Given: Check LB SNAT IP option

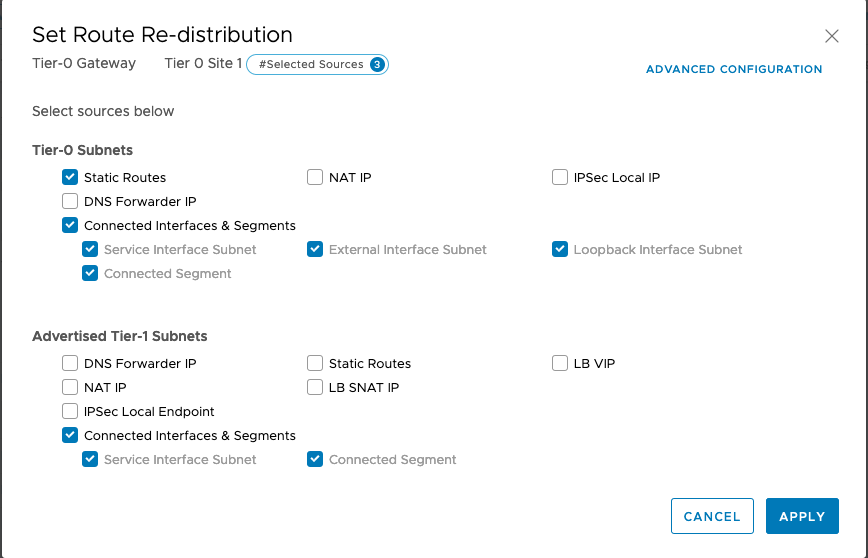Looking at the screenshot, I should coord(315,388).
